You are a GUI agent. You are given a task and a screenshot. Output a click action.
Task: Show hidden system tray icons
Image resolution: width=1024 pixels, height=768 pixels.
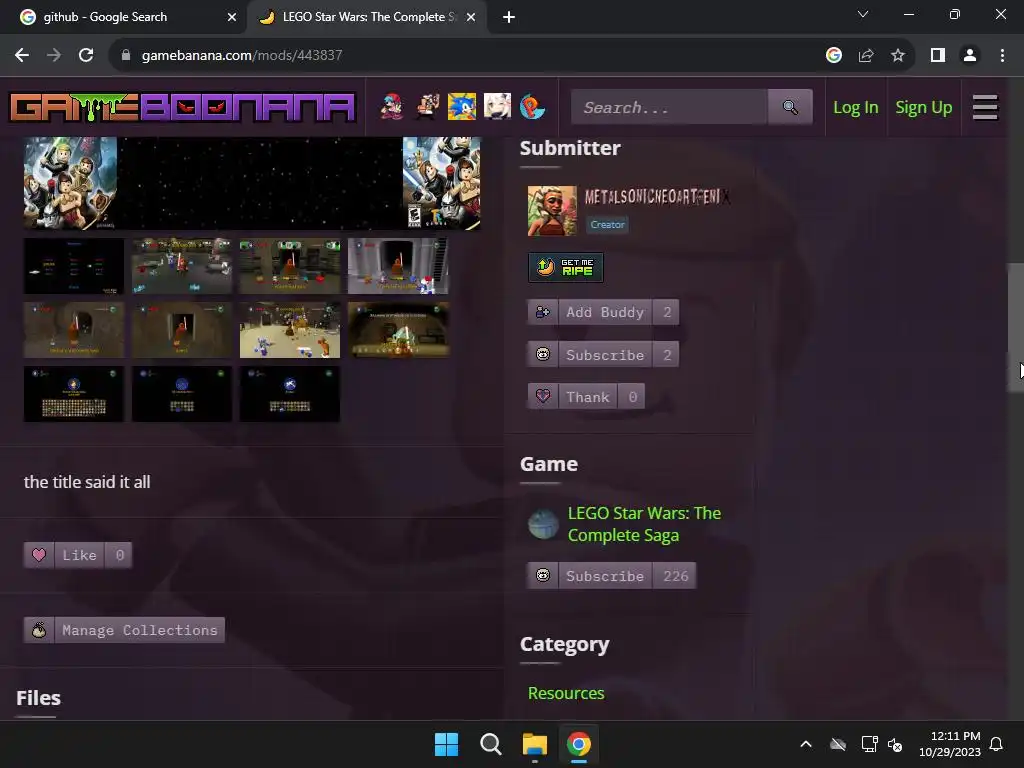(x=806, y=744)
